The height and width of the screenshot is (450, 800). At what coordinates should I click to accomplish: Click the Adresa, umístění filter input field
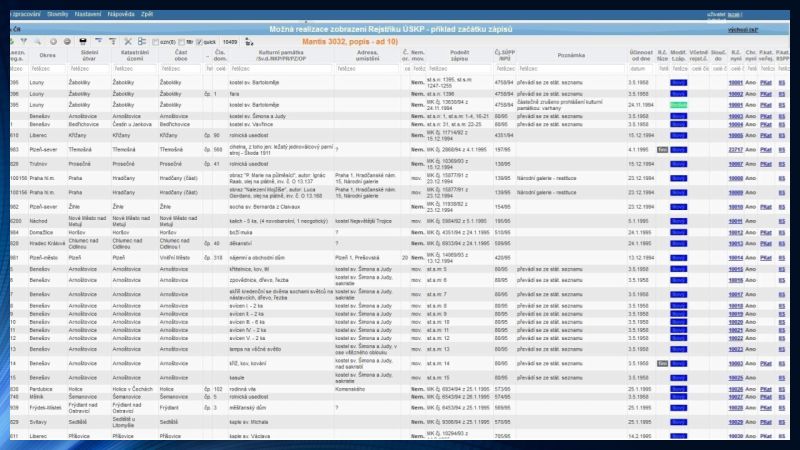367,68
